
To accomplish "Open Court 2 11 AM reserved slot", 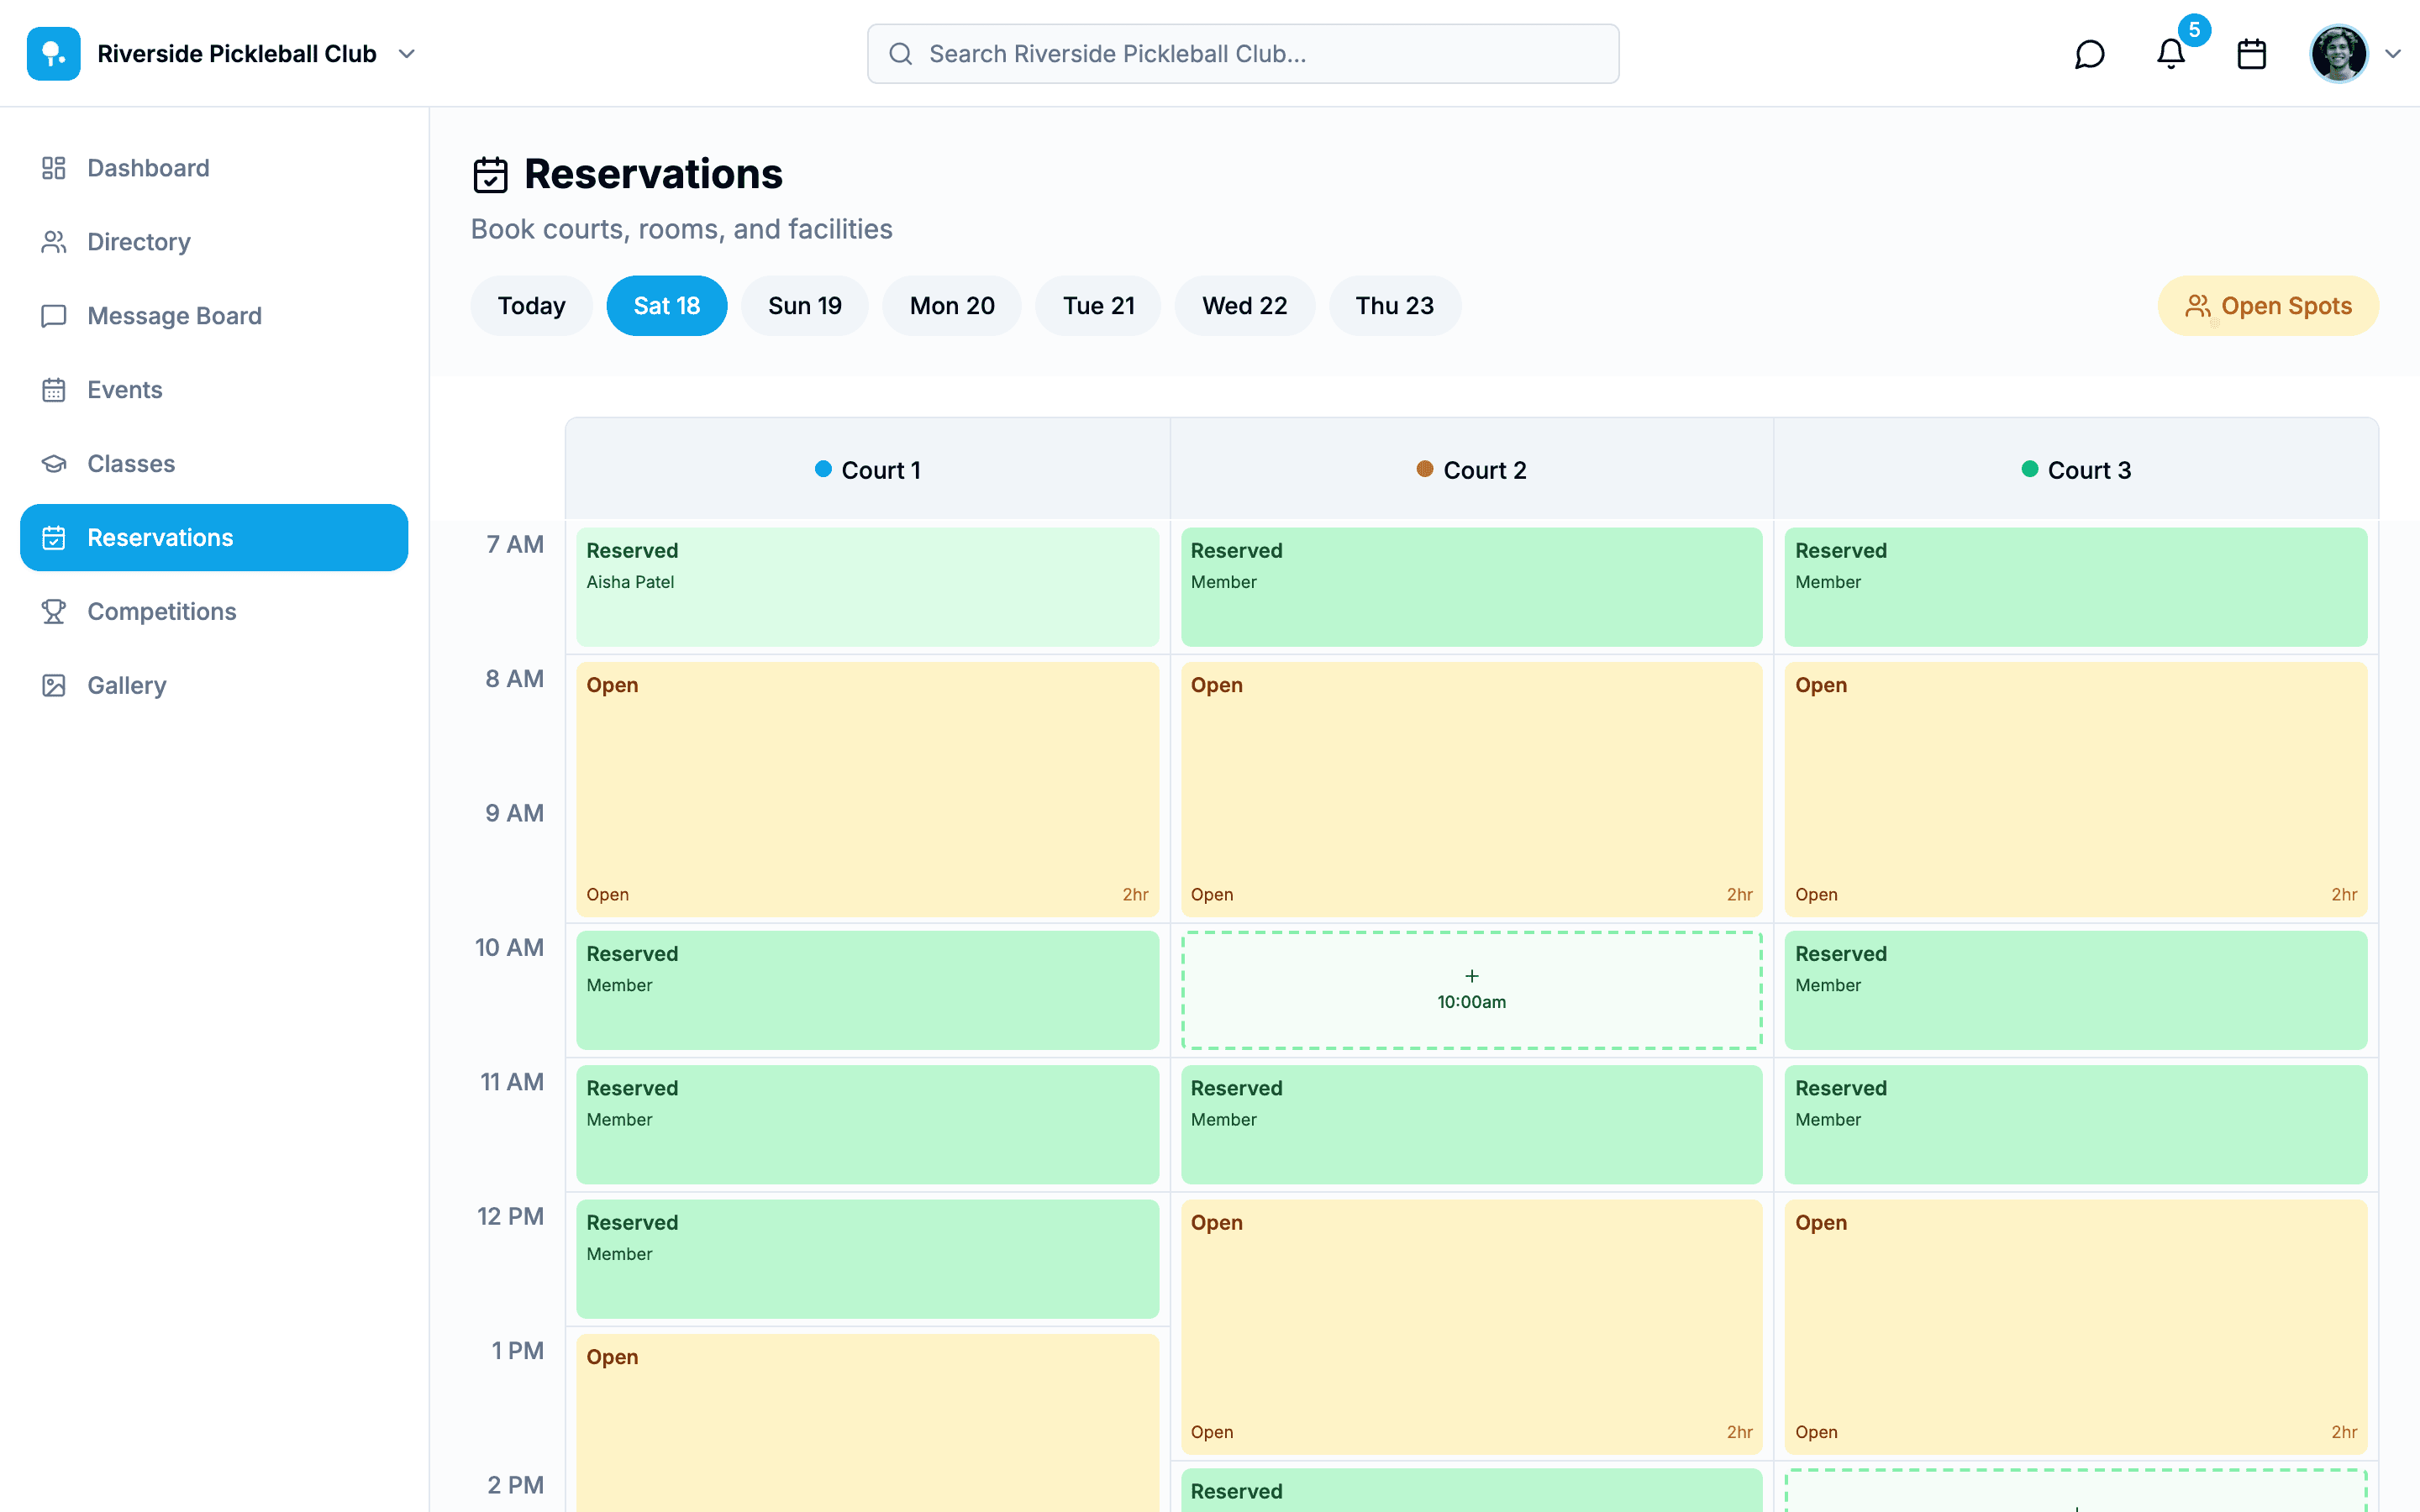I will 1472,1125.
